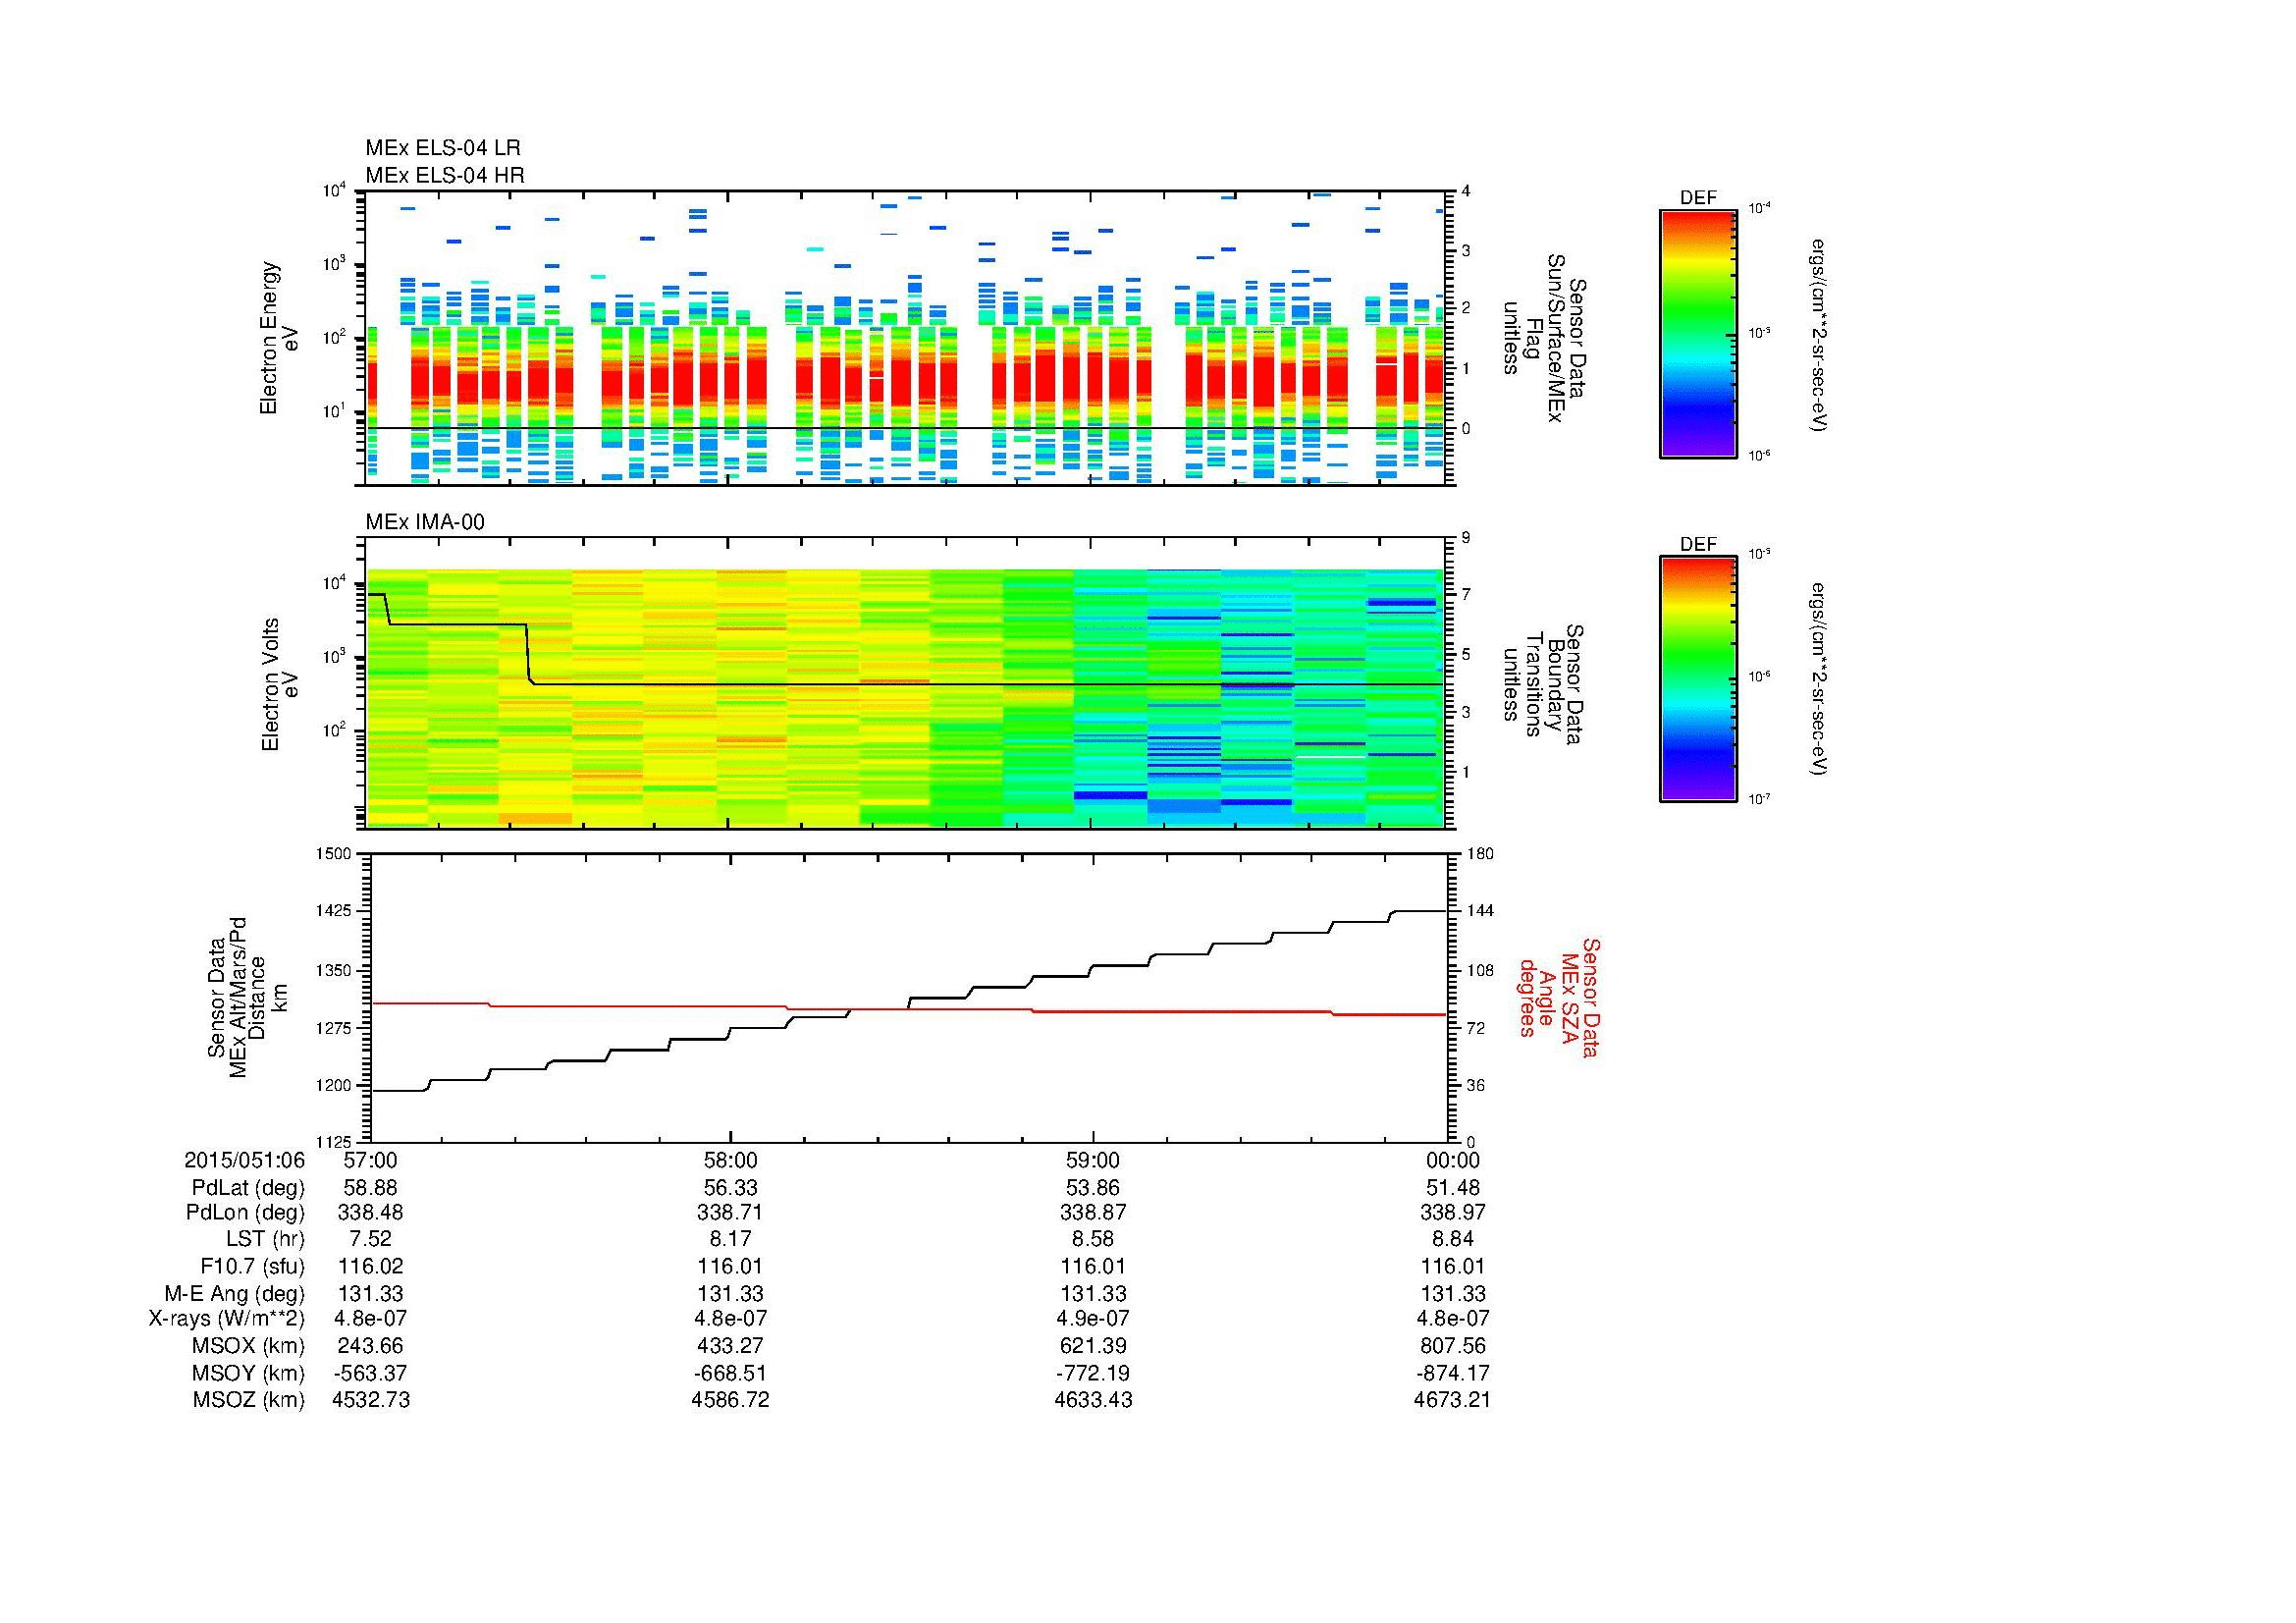
Task: Click the "Electron Energy eV" axis label
Action: 280,338
